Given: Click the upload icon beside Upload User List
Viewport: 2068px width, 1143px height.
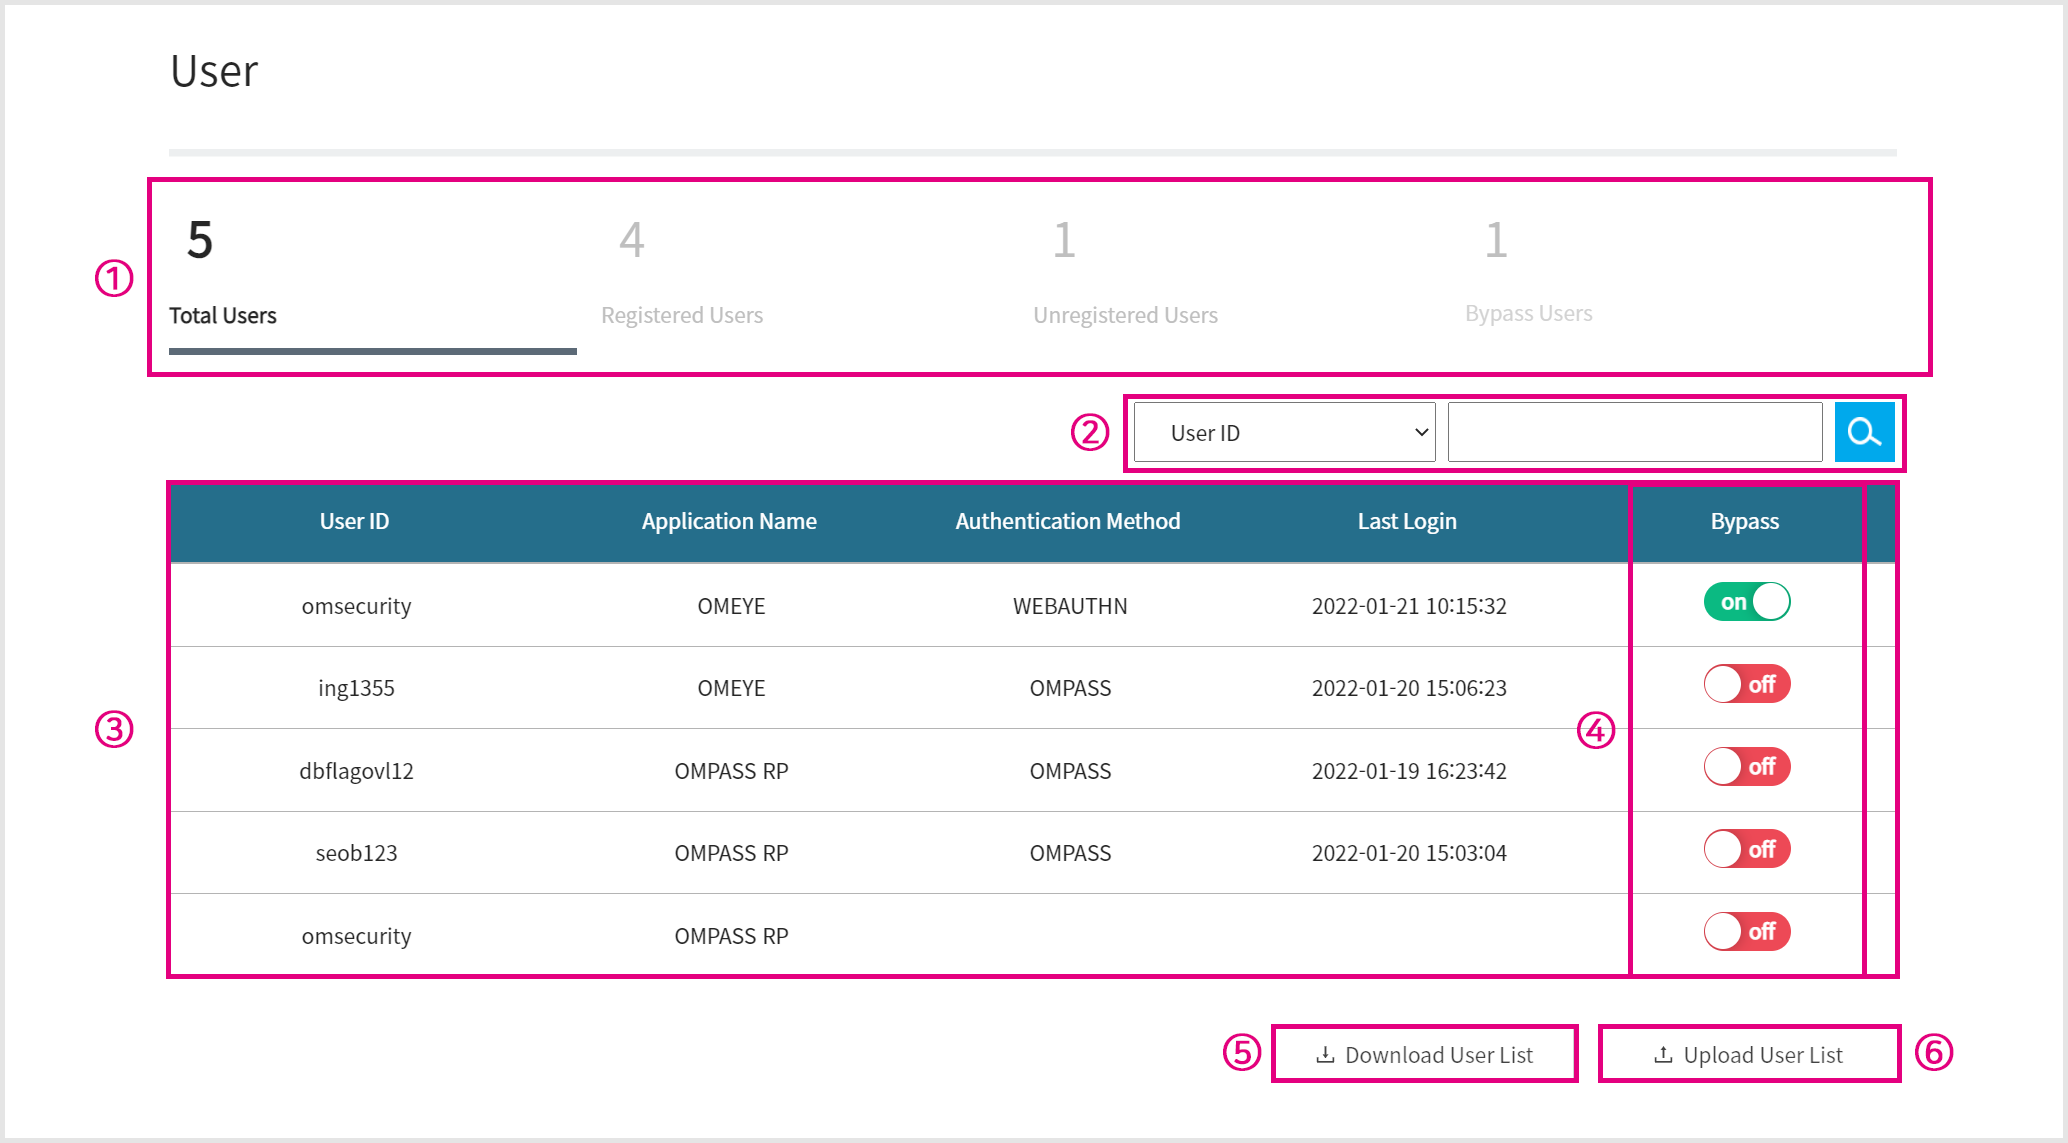Looking at the screenshot, I should pyautogui.click(x=1663, y=1055).
